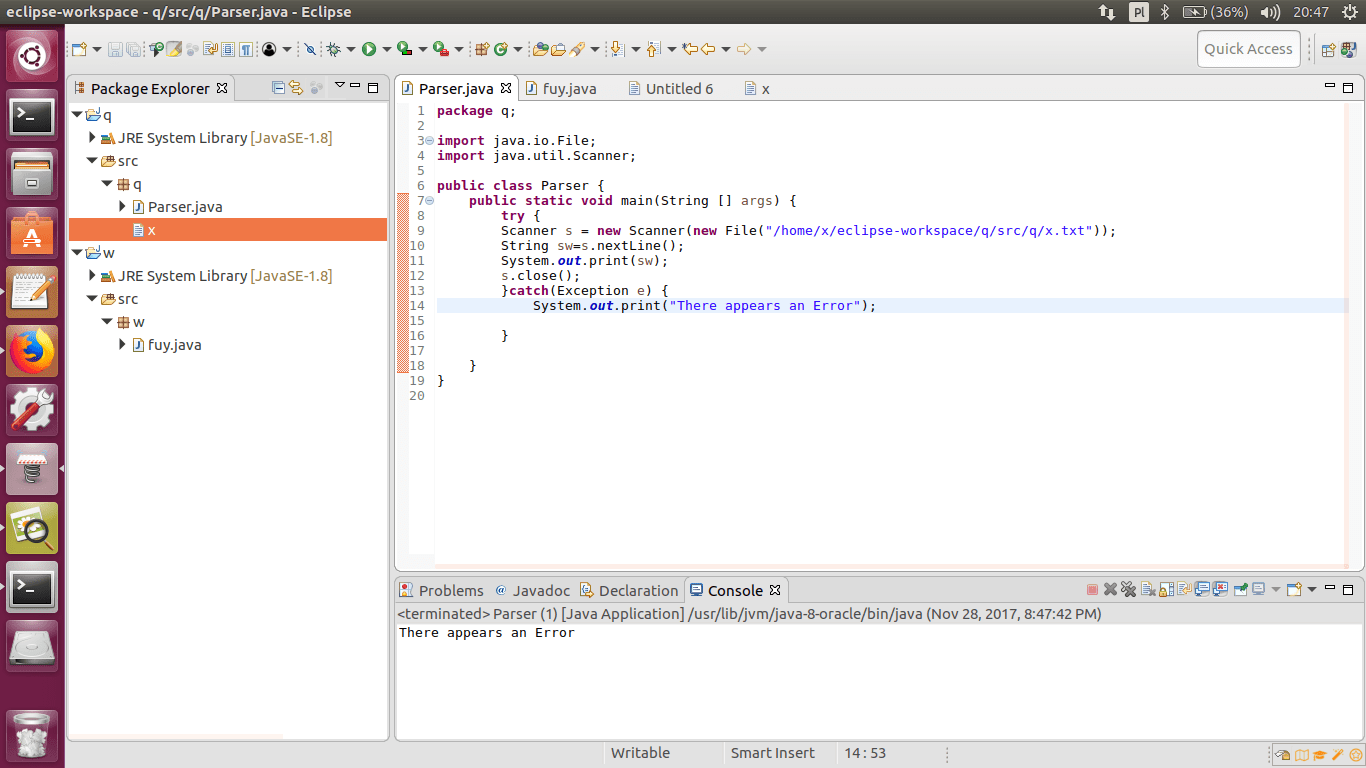This screenshot has height=768, width=1366.
Task: Click the Debug bug icon in toolbar
Action: (x=333, y=49)
